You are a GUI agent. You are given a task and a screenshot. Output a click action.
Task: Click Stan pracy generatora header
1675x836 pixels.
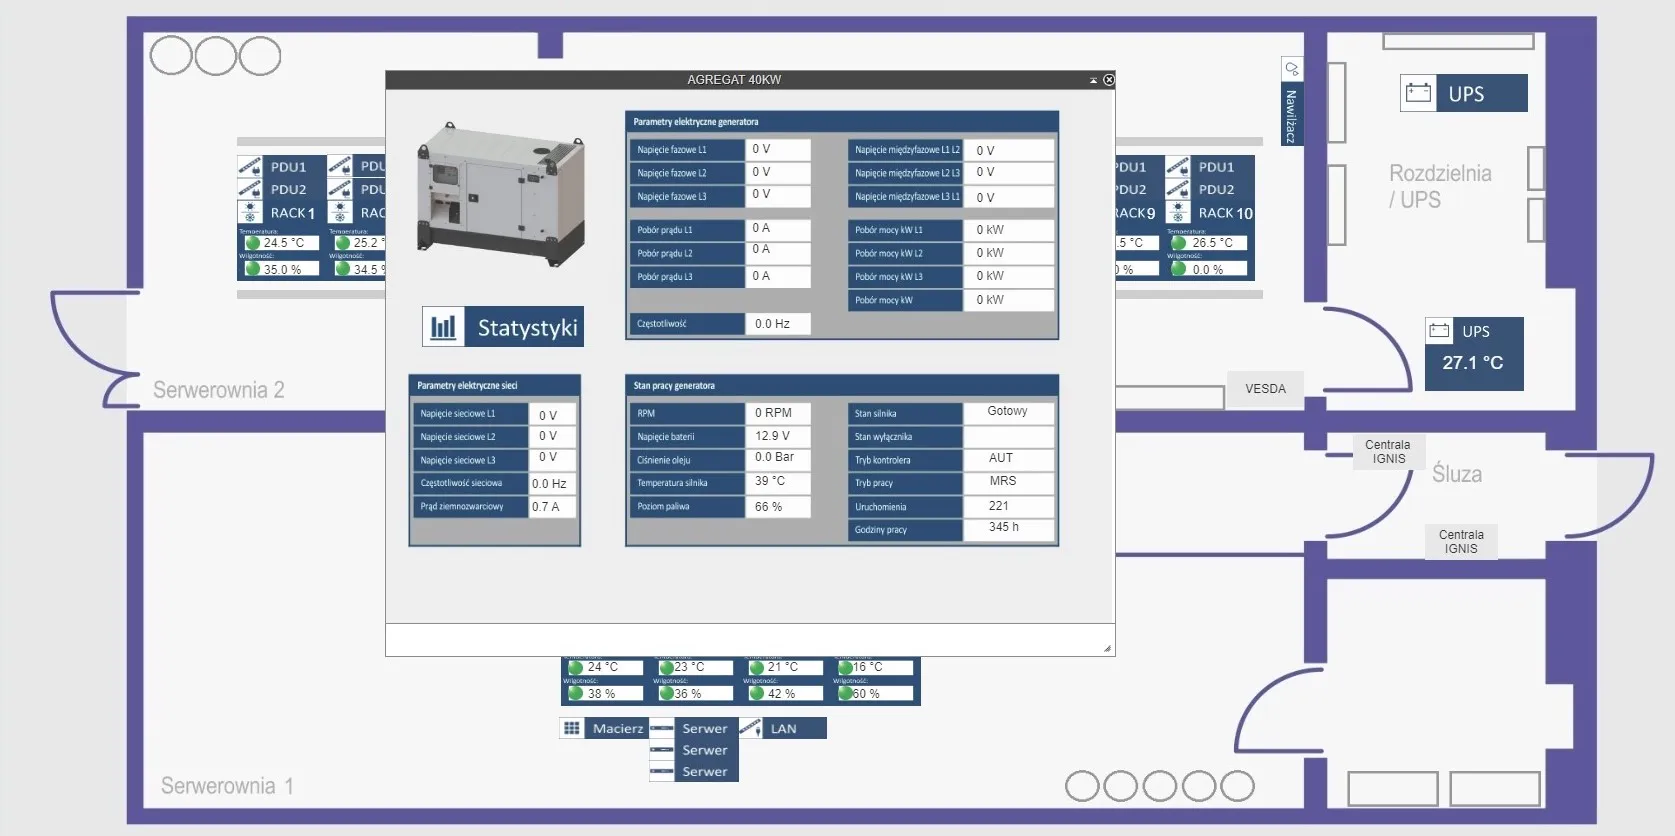[x=841, y=386]
